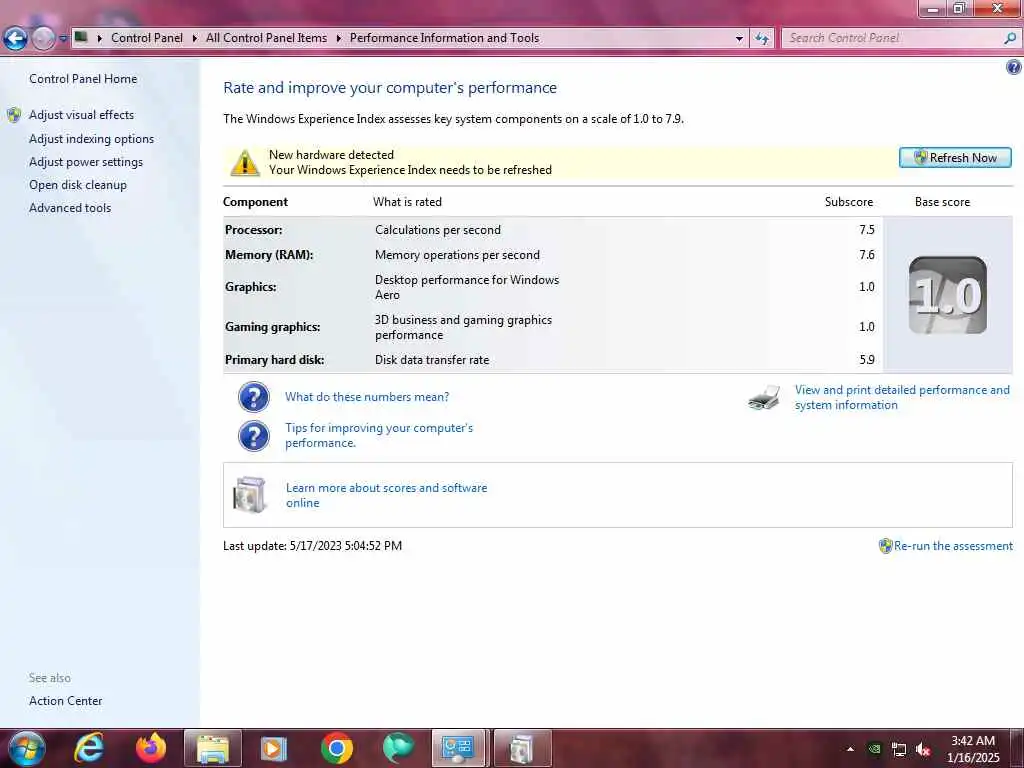The image size is (1024, 768).
Task: Open the recent pages dropdown arrow
Action: point(63,39)
